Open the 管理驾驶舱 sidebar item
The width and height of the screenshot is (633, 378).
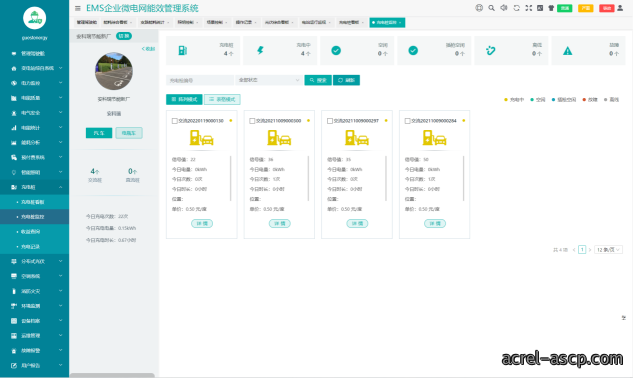point(34,53)
